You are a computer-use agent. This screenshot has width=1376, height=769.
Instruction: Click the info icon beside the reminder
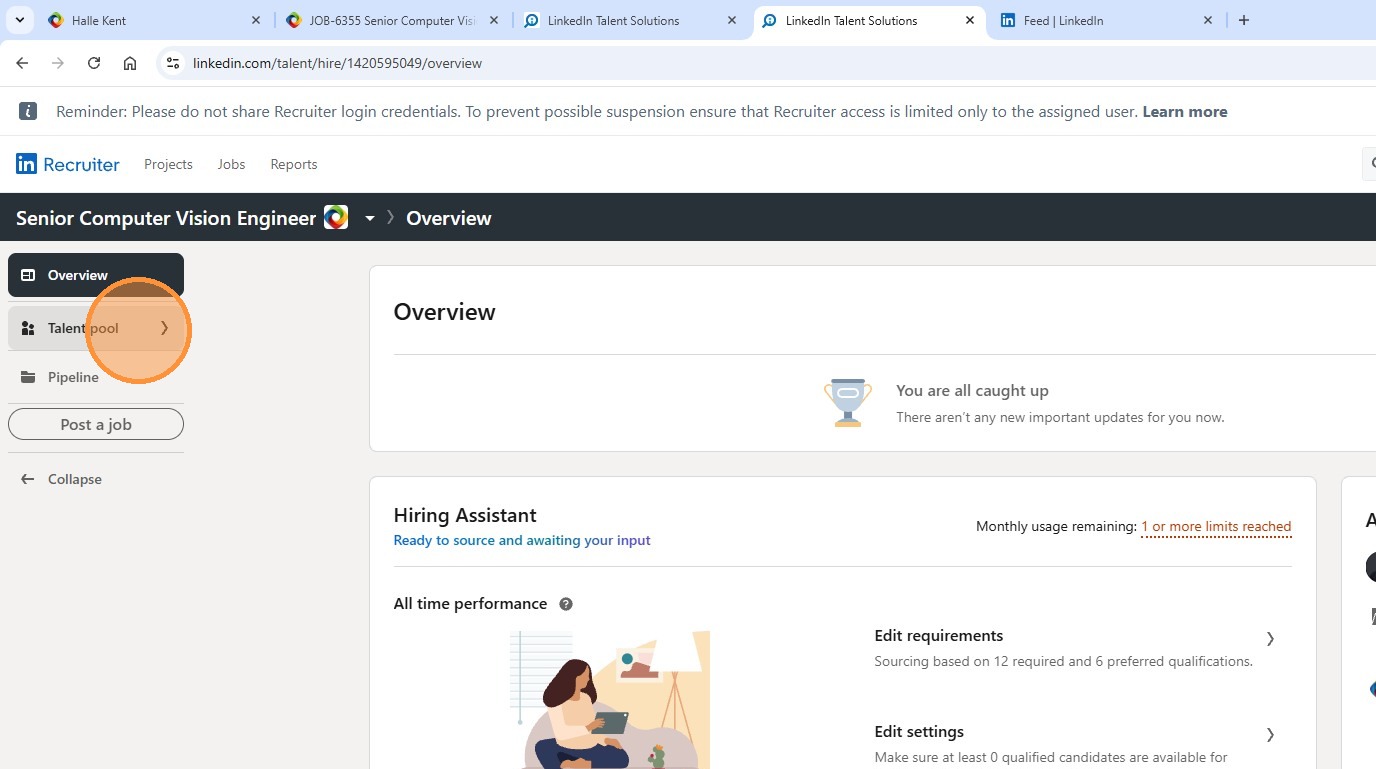[28, 111]
